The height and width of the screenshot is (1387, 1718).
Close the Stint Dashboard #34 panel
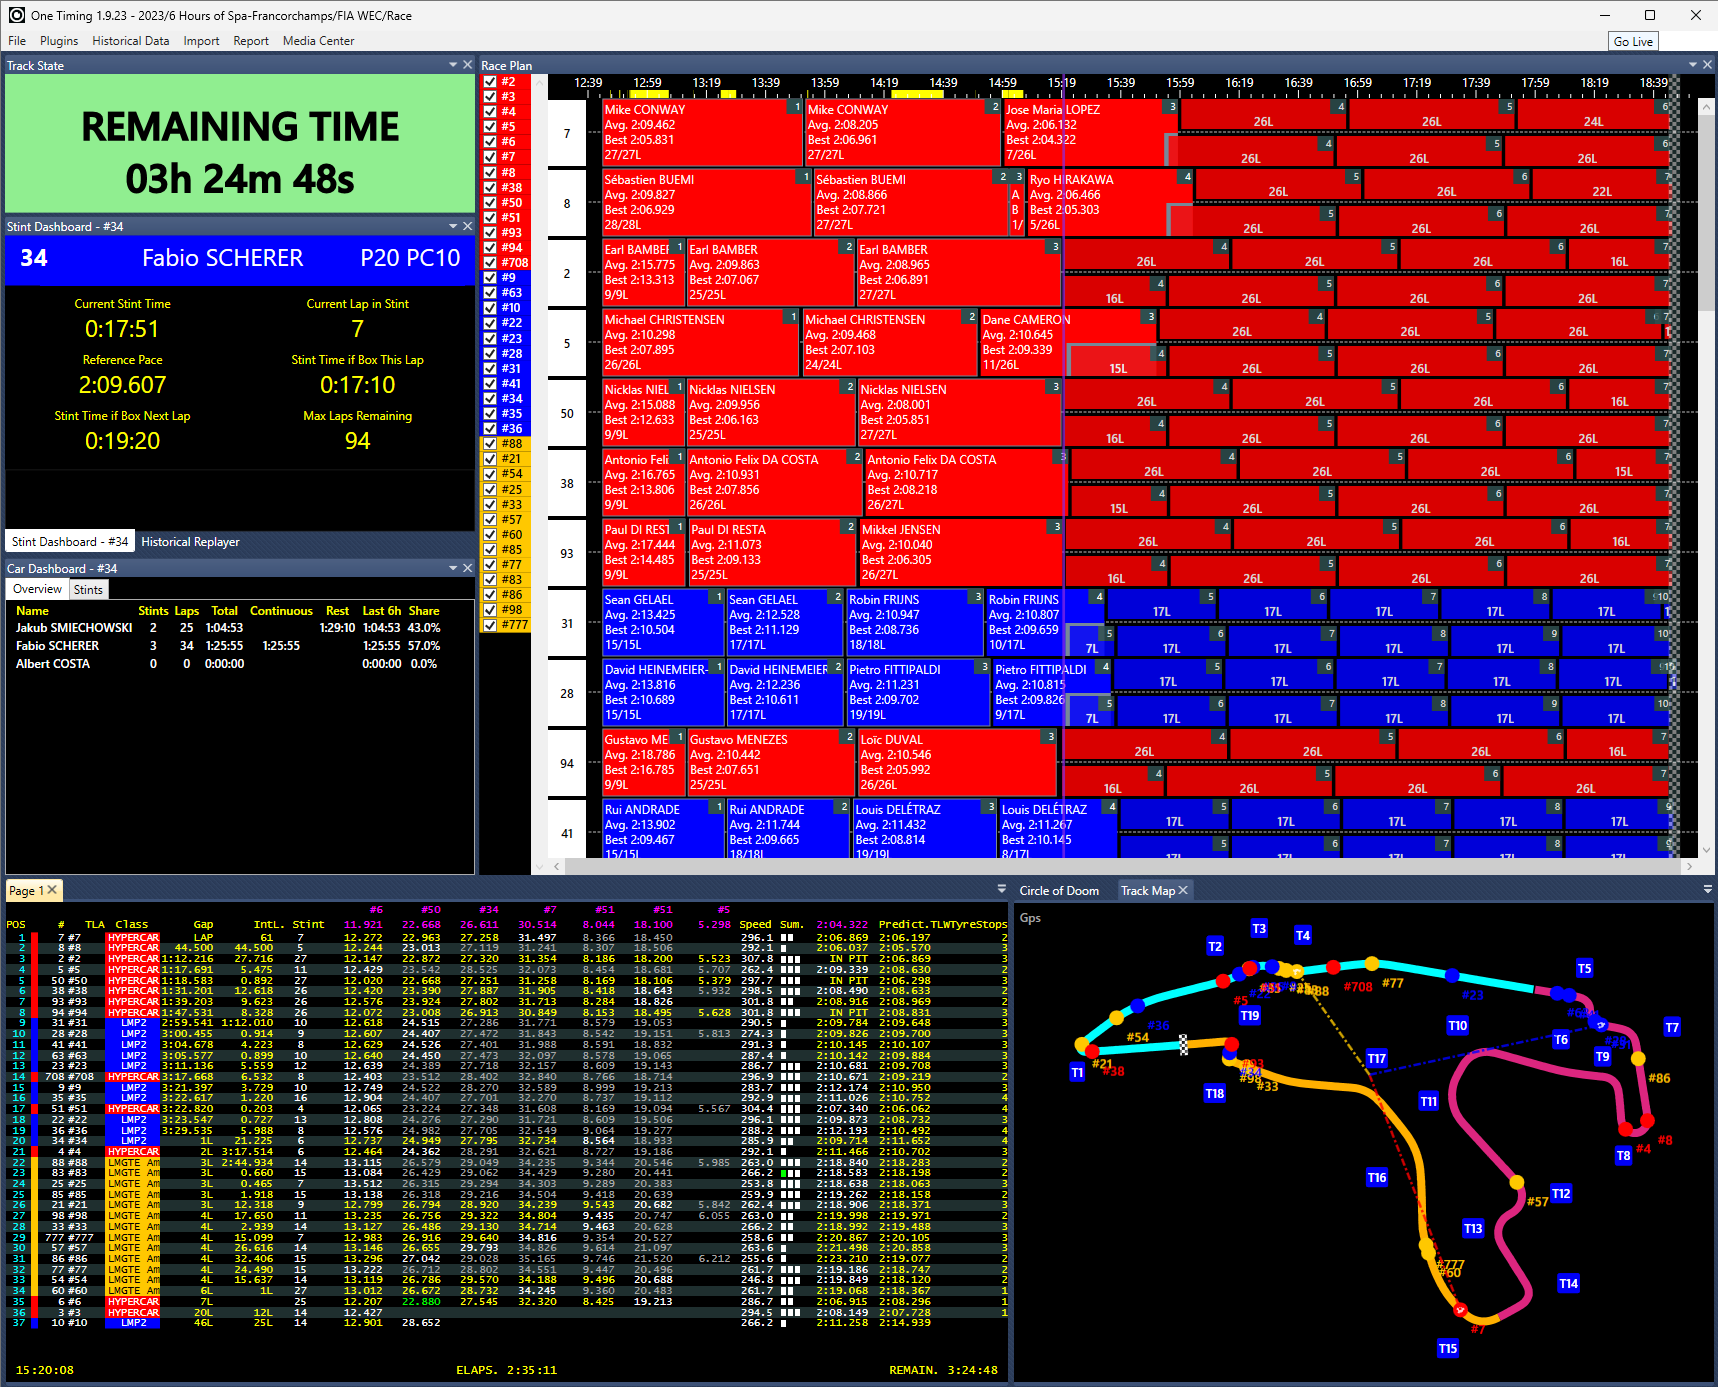pyautogui.click(x=467, y=226)
